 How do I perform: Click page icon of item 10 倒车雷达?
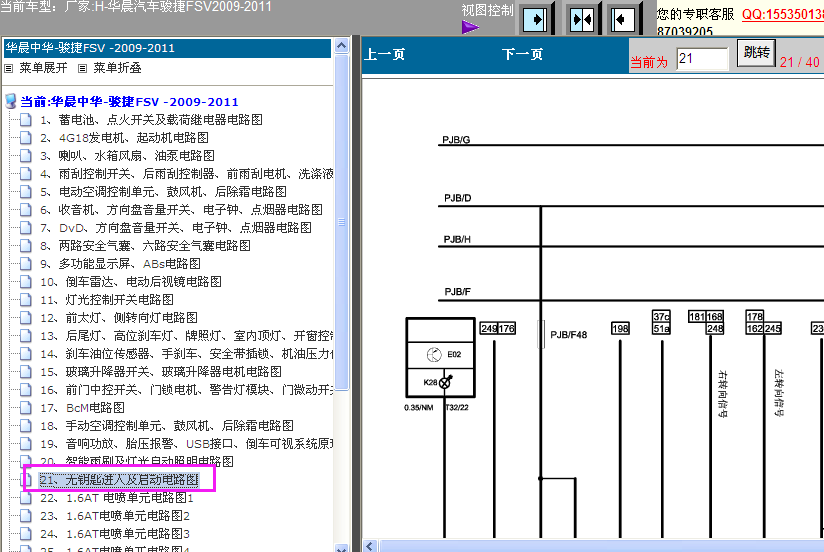[x=25, y=282]
